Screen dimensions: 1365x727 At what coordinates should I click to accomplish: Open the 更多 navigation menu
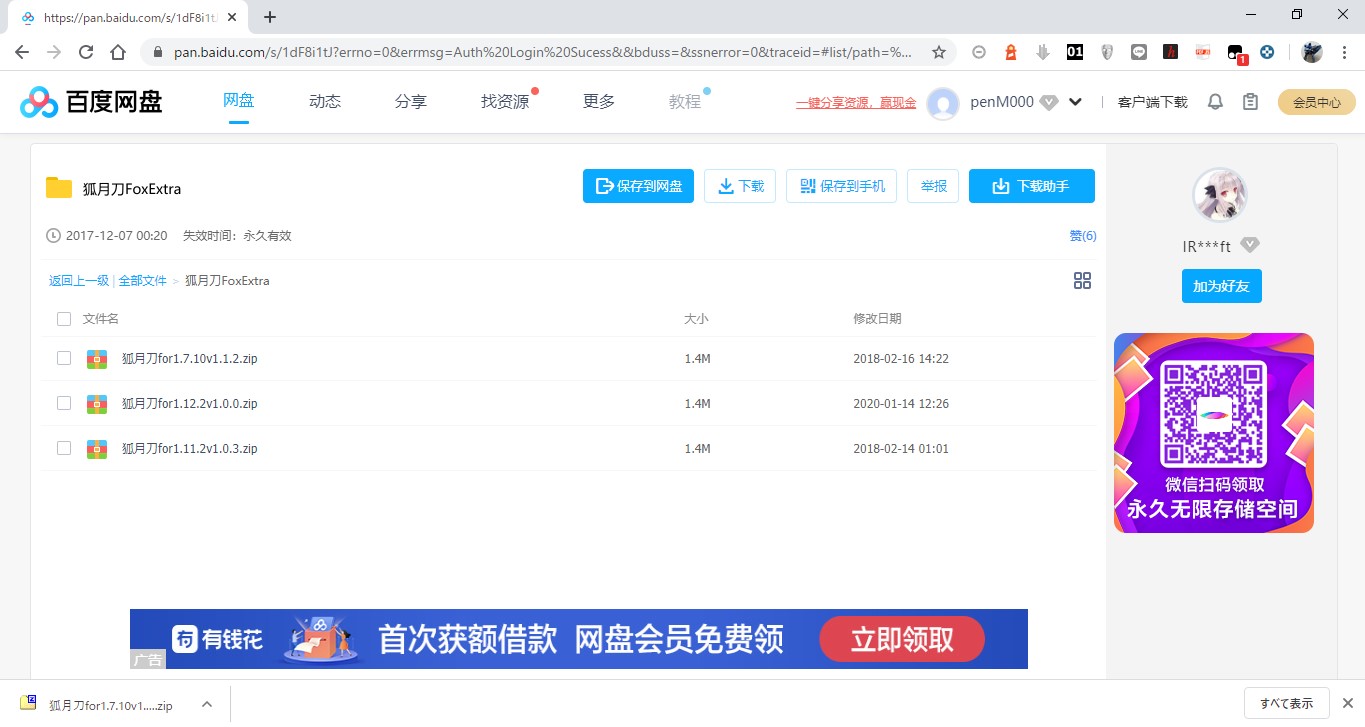[x=599, y=101]
